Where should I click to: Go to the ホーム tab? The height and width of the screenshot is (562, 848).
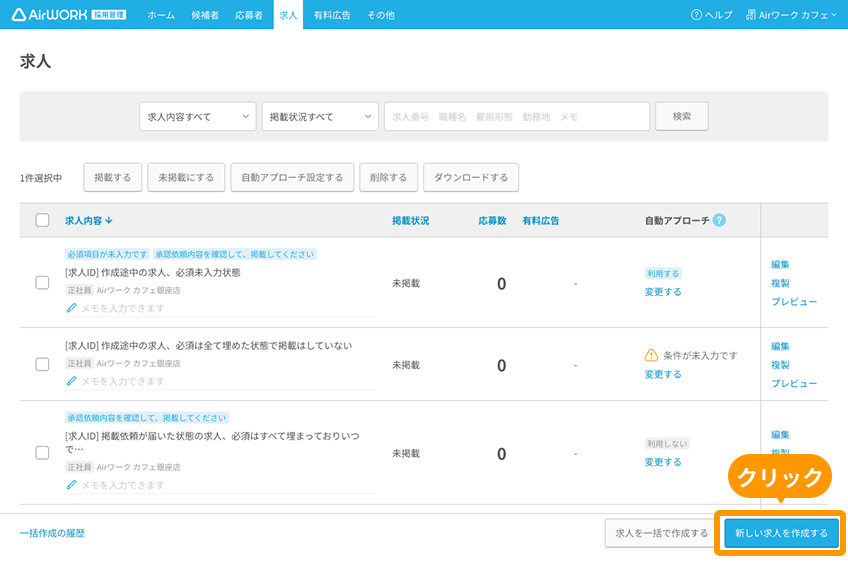tap(161, 15)
